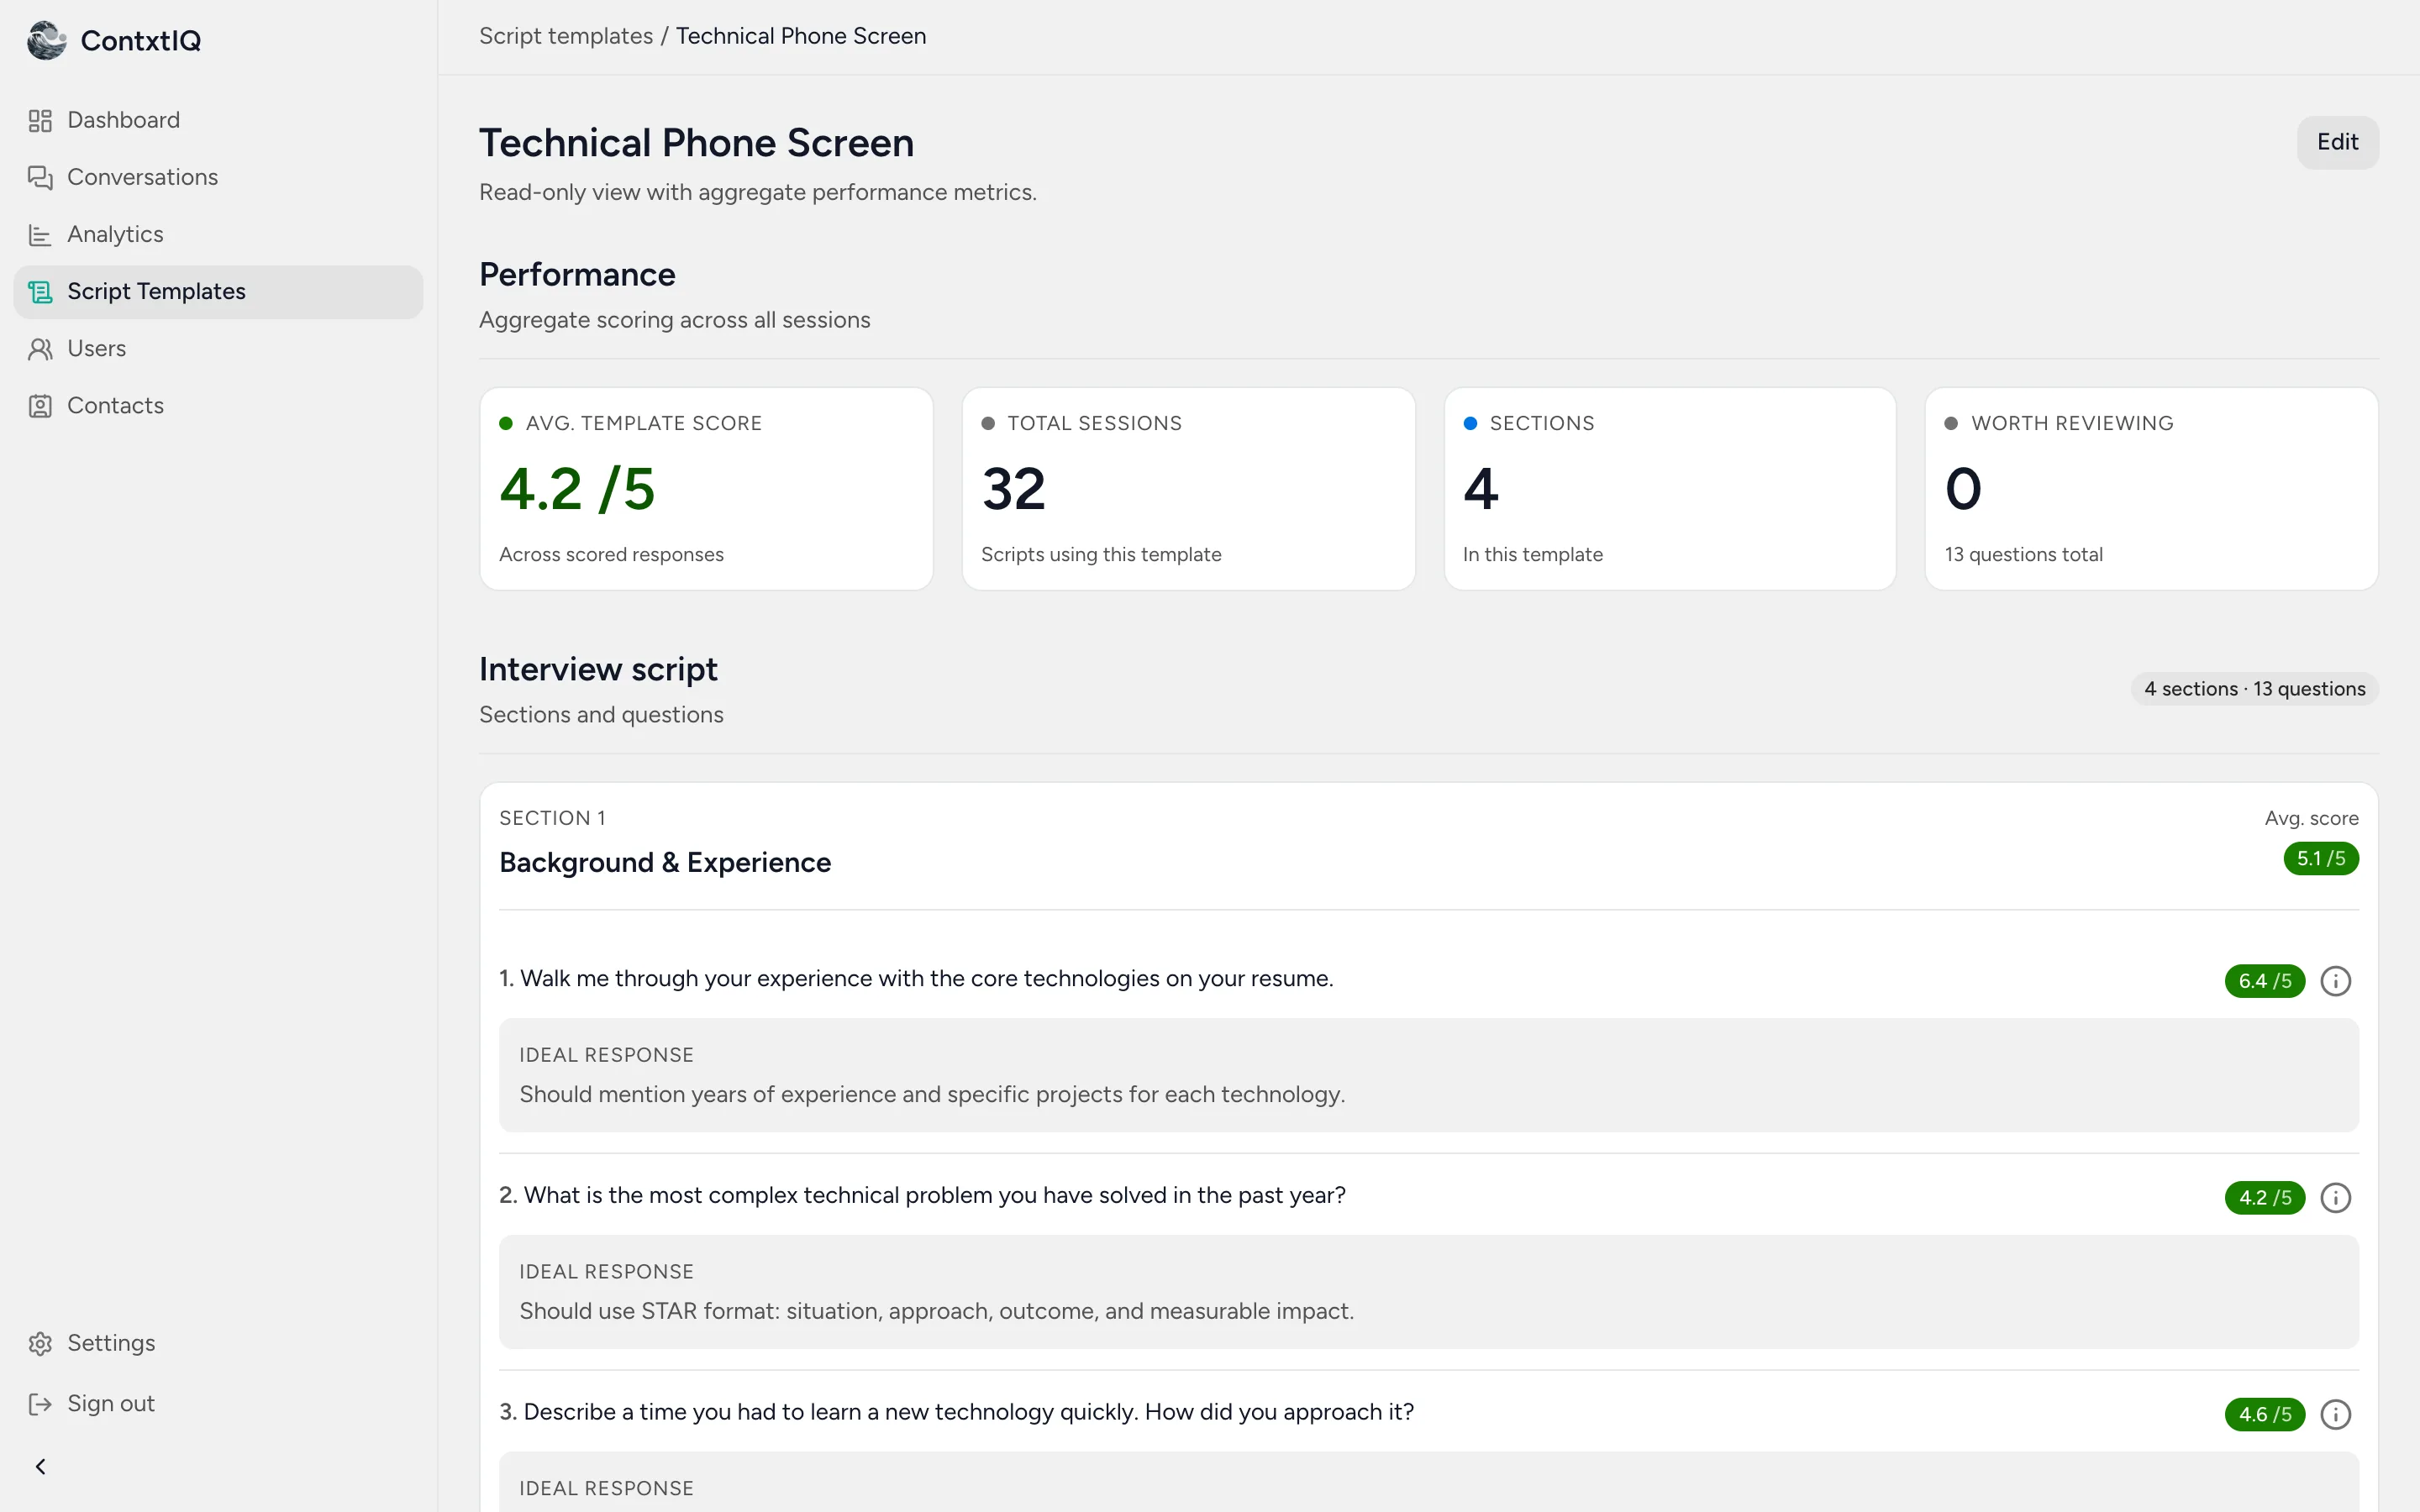This screenshot has height=1512, width=2420.
Task: Click the '4 sections · 13 questions' badge
Action: [2255, 689]
